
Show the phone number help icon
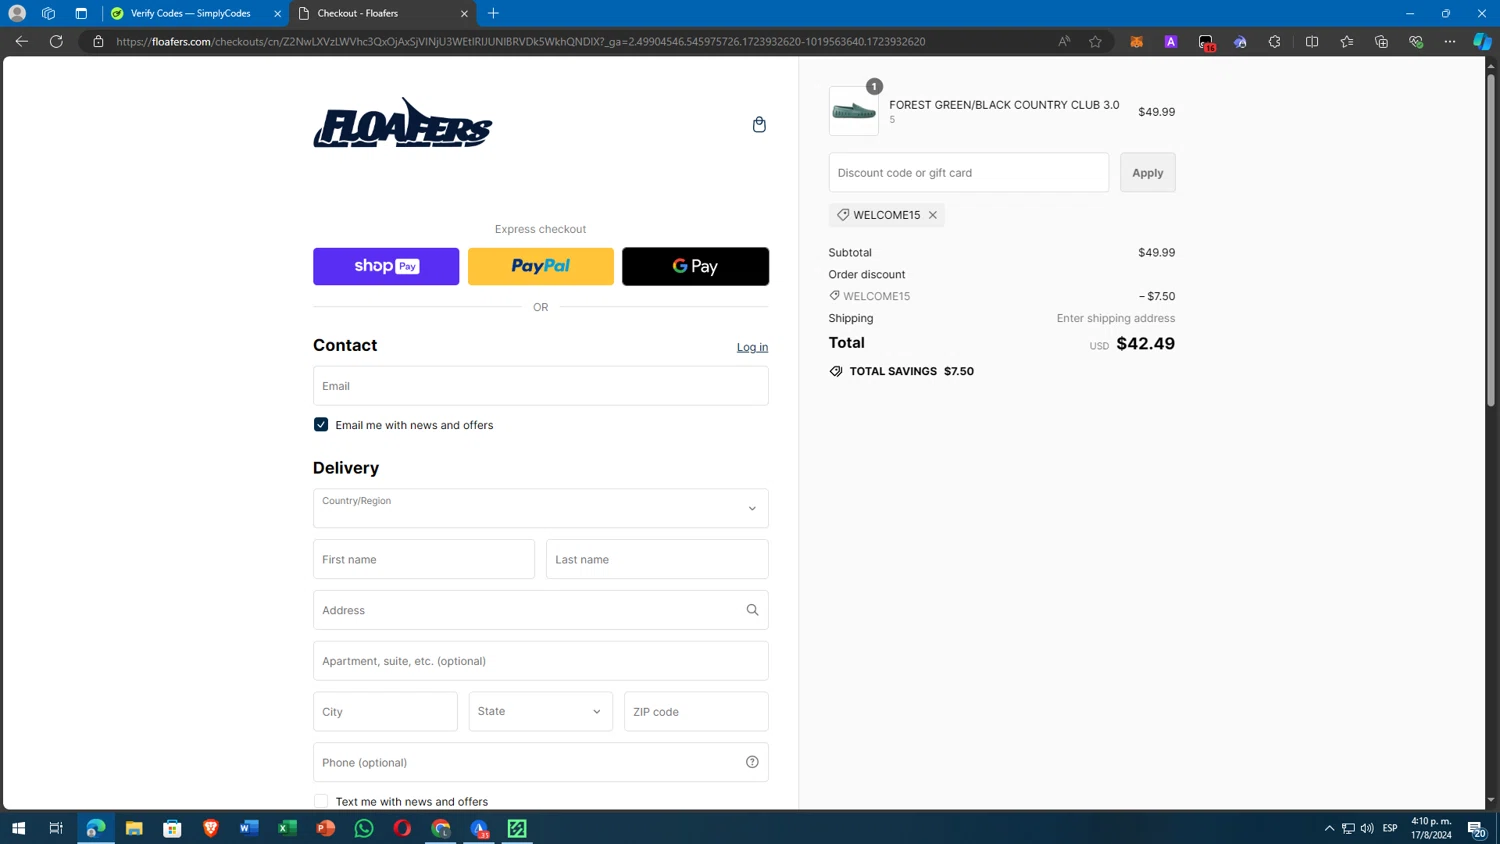point(752,762)
